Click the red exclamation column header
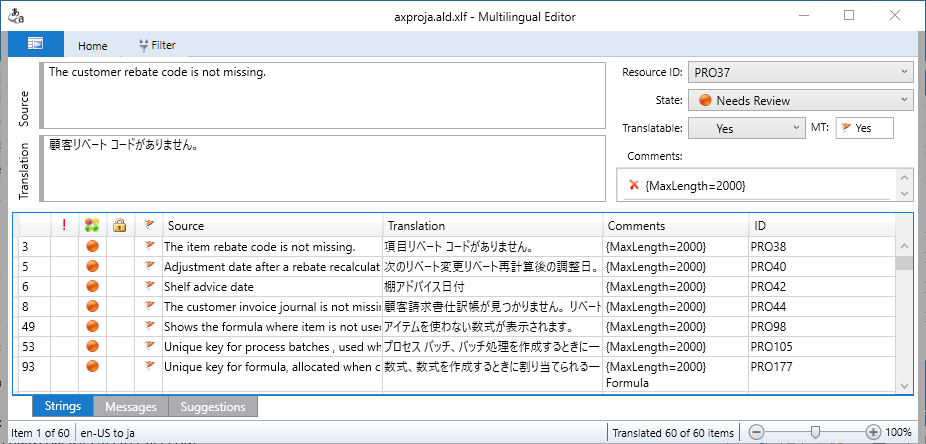Viewport: 926px width, 444px height. click(x=64, y=226)
